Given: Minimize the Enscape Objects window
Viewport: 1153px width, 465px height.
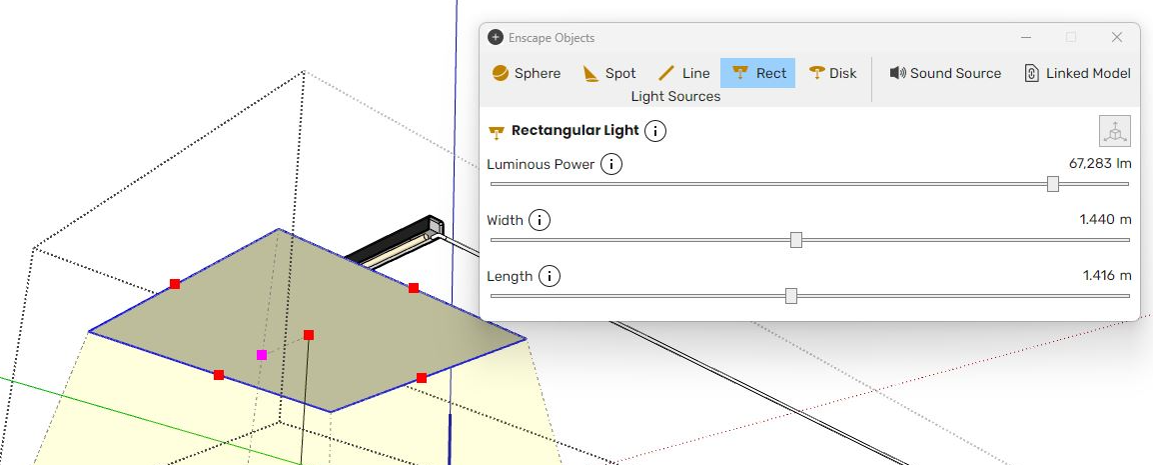Looking at the screenshot, I should coord(1026,37).
